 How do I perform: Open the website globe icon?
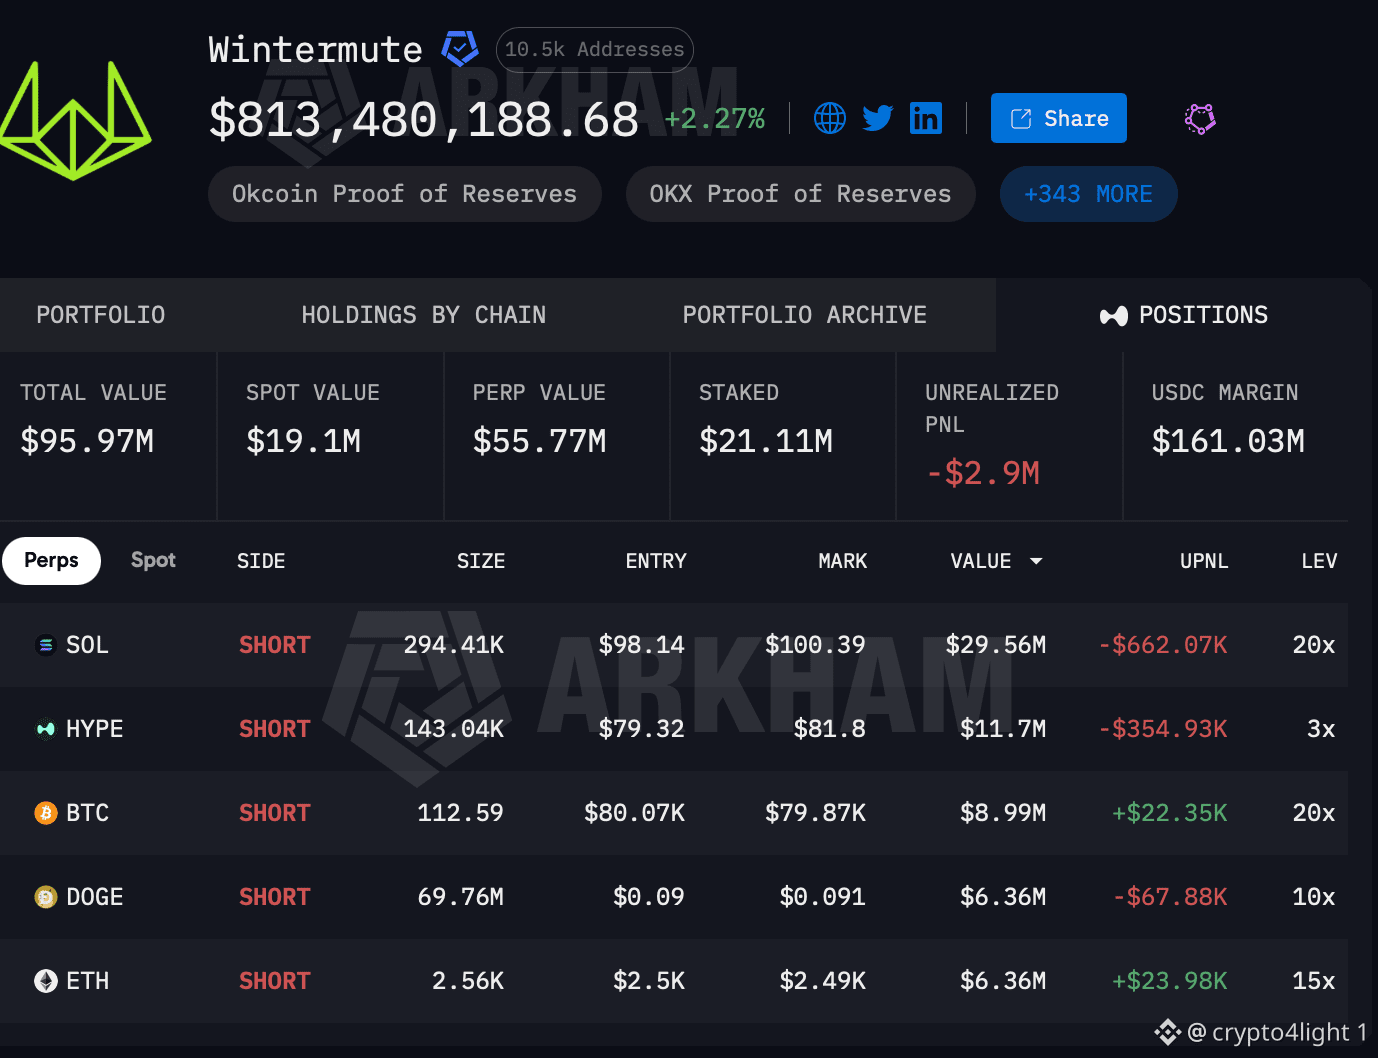830,118
